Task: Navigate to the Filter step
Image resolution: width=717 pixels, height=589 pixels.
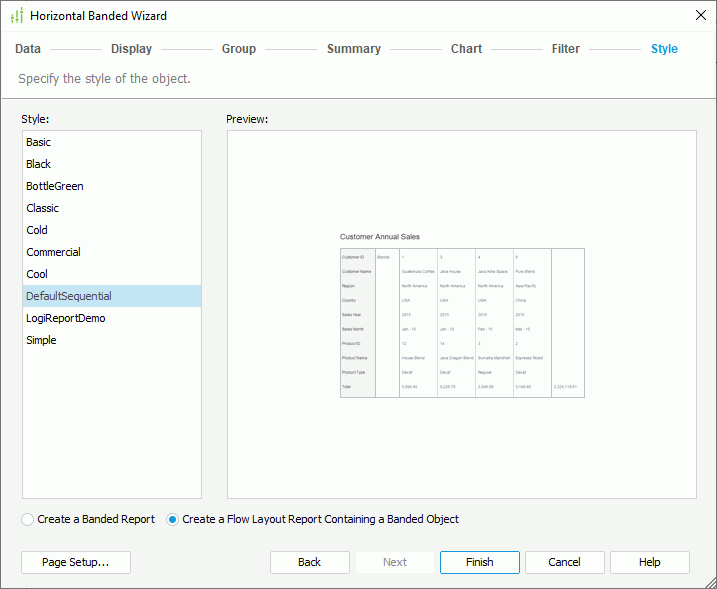Action: coord(565,49)
